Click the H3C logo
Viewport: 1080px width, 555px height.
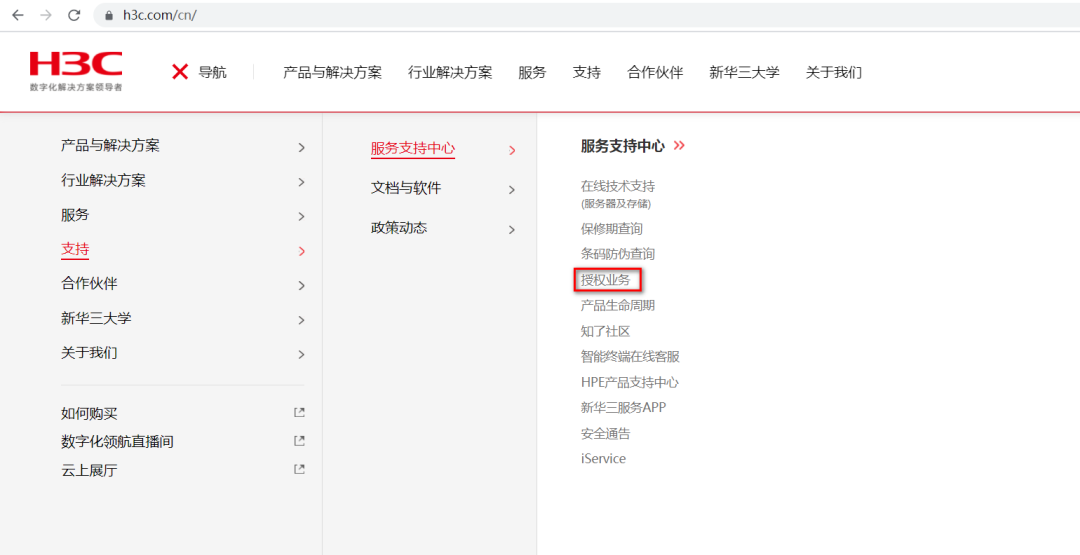76,71
